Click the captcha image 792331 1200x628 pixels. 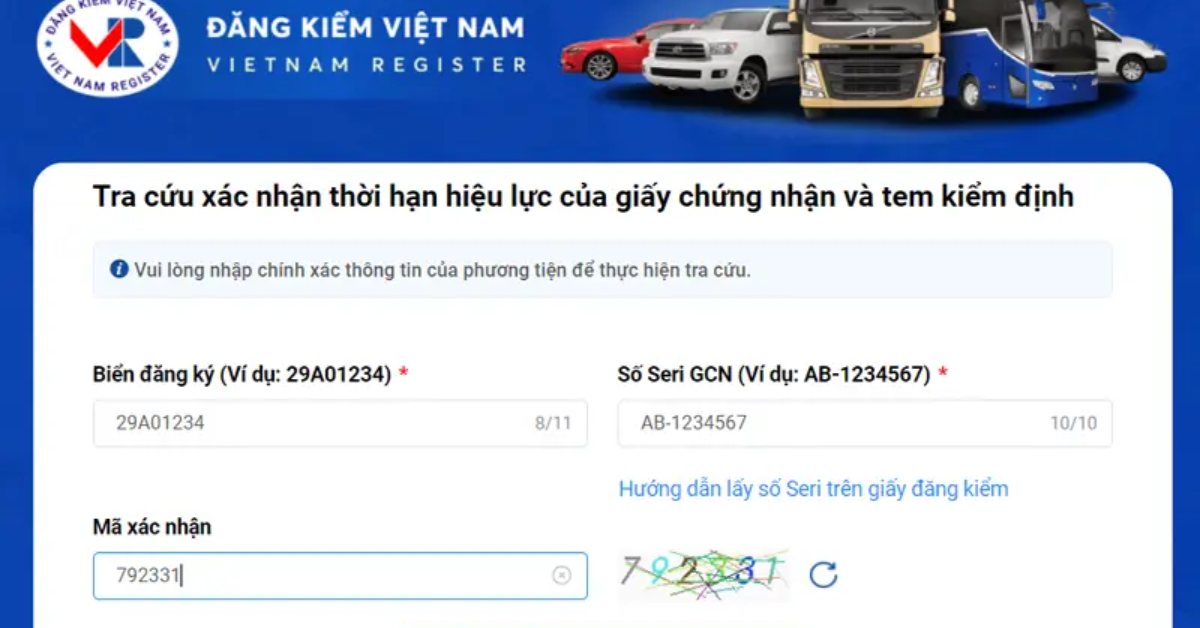pos(703,575)
